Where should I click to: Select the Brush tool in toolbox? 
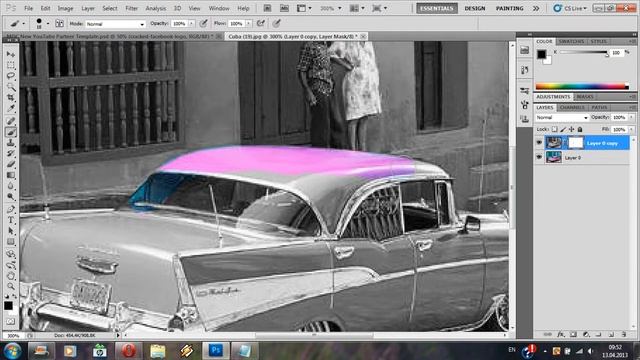point(11,132)
